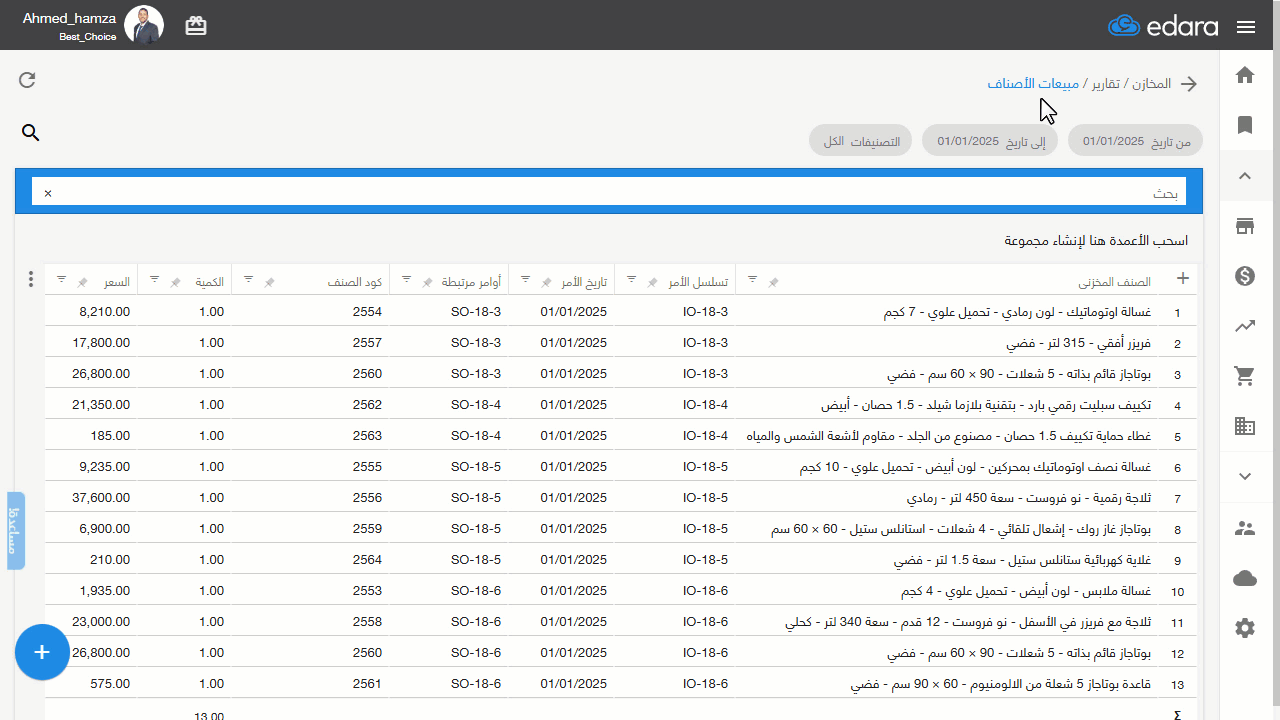The height and width of the screenshot is (720, 1280).
Task: Open the dollar finance sidebar icon
Action: pyautogui.click(x=1245, y=276)
